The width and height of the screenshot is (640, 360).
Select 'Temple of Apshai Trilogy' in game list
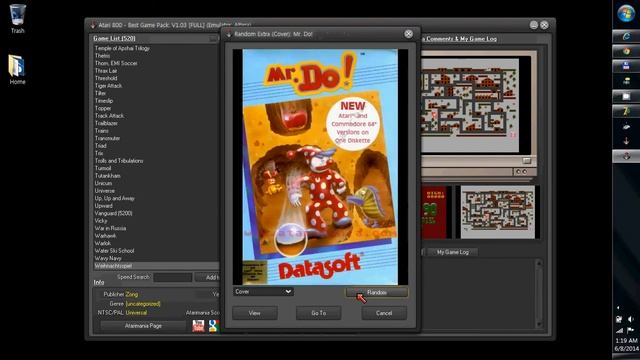coord(122,48)
